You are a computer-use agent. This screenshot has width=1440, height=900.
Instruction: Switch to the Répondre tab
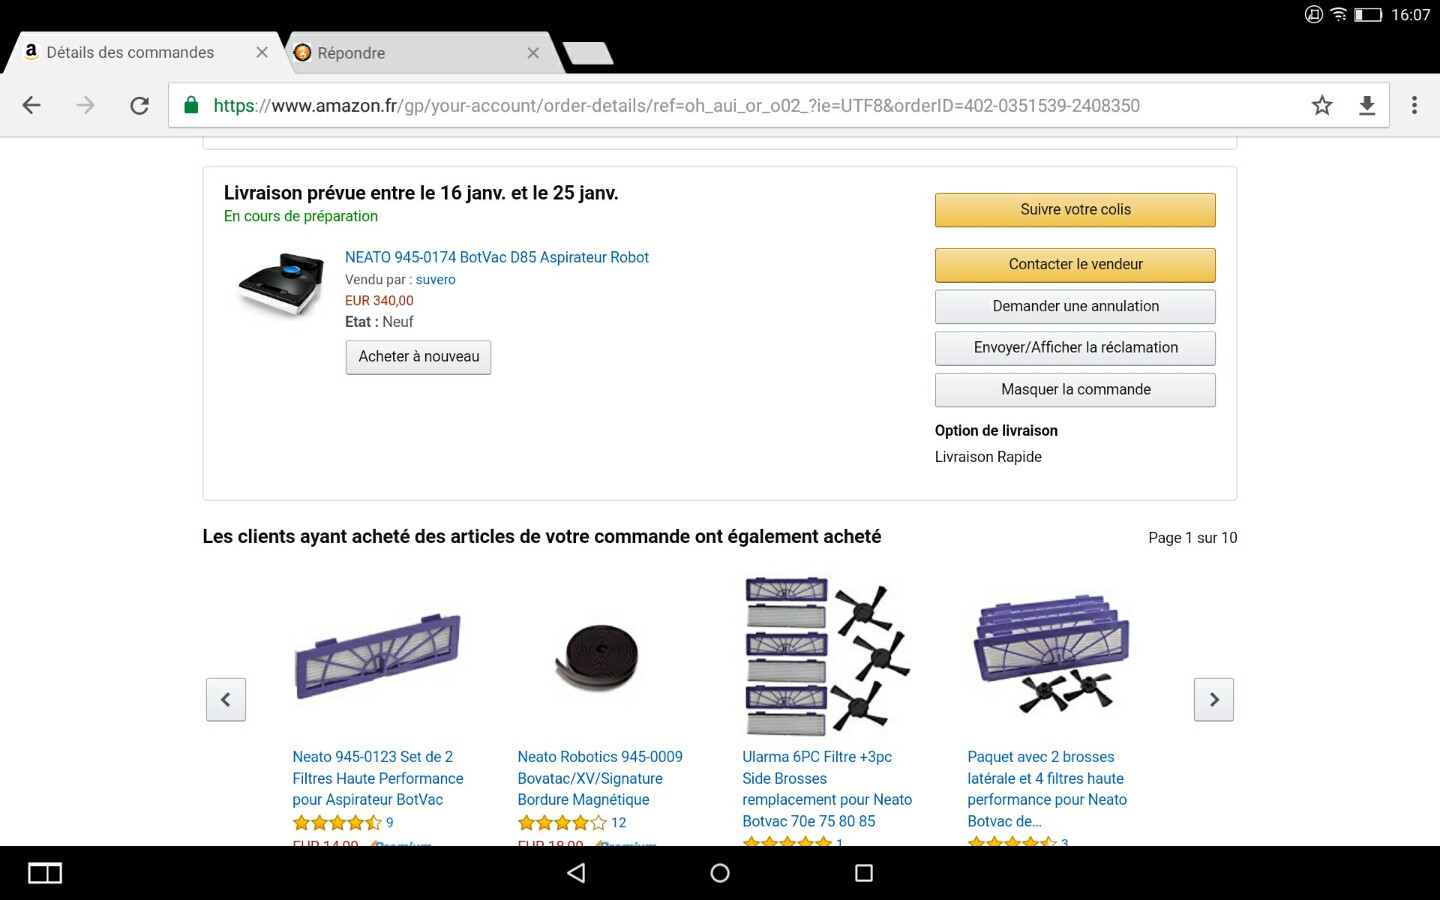pos(400,53)
